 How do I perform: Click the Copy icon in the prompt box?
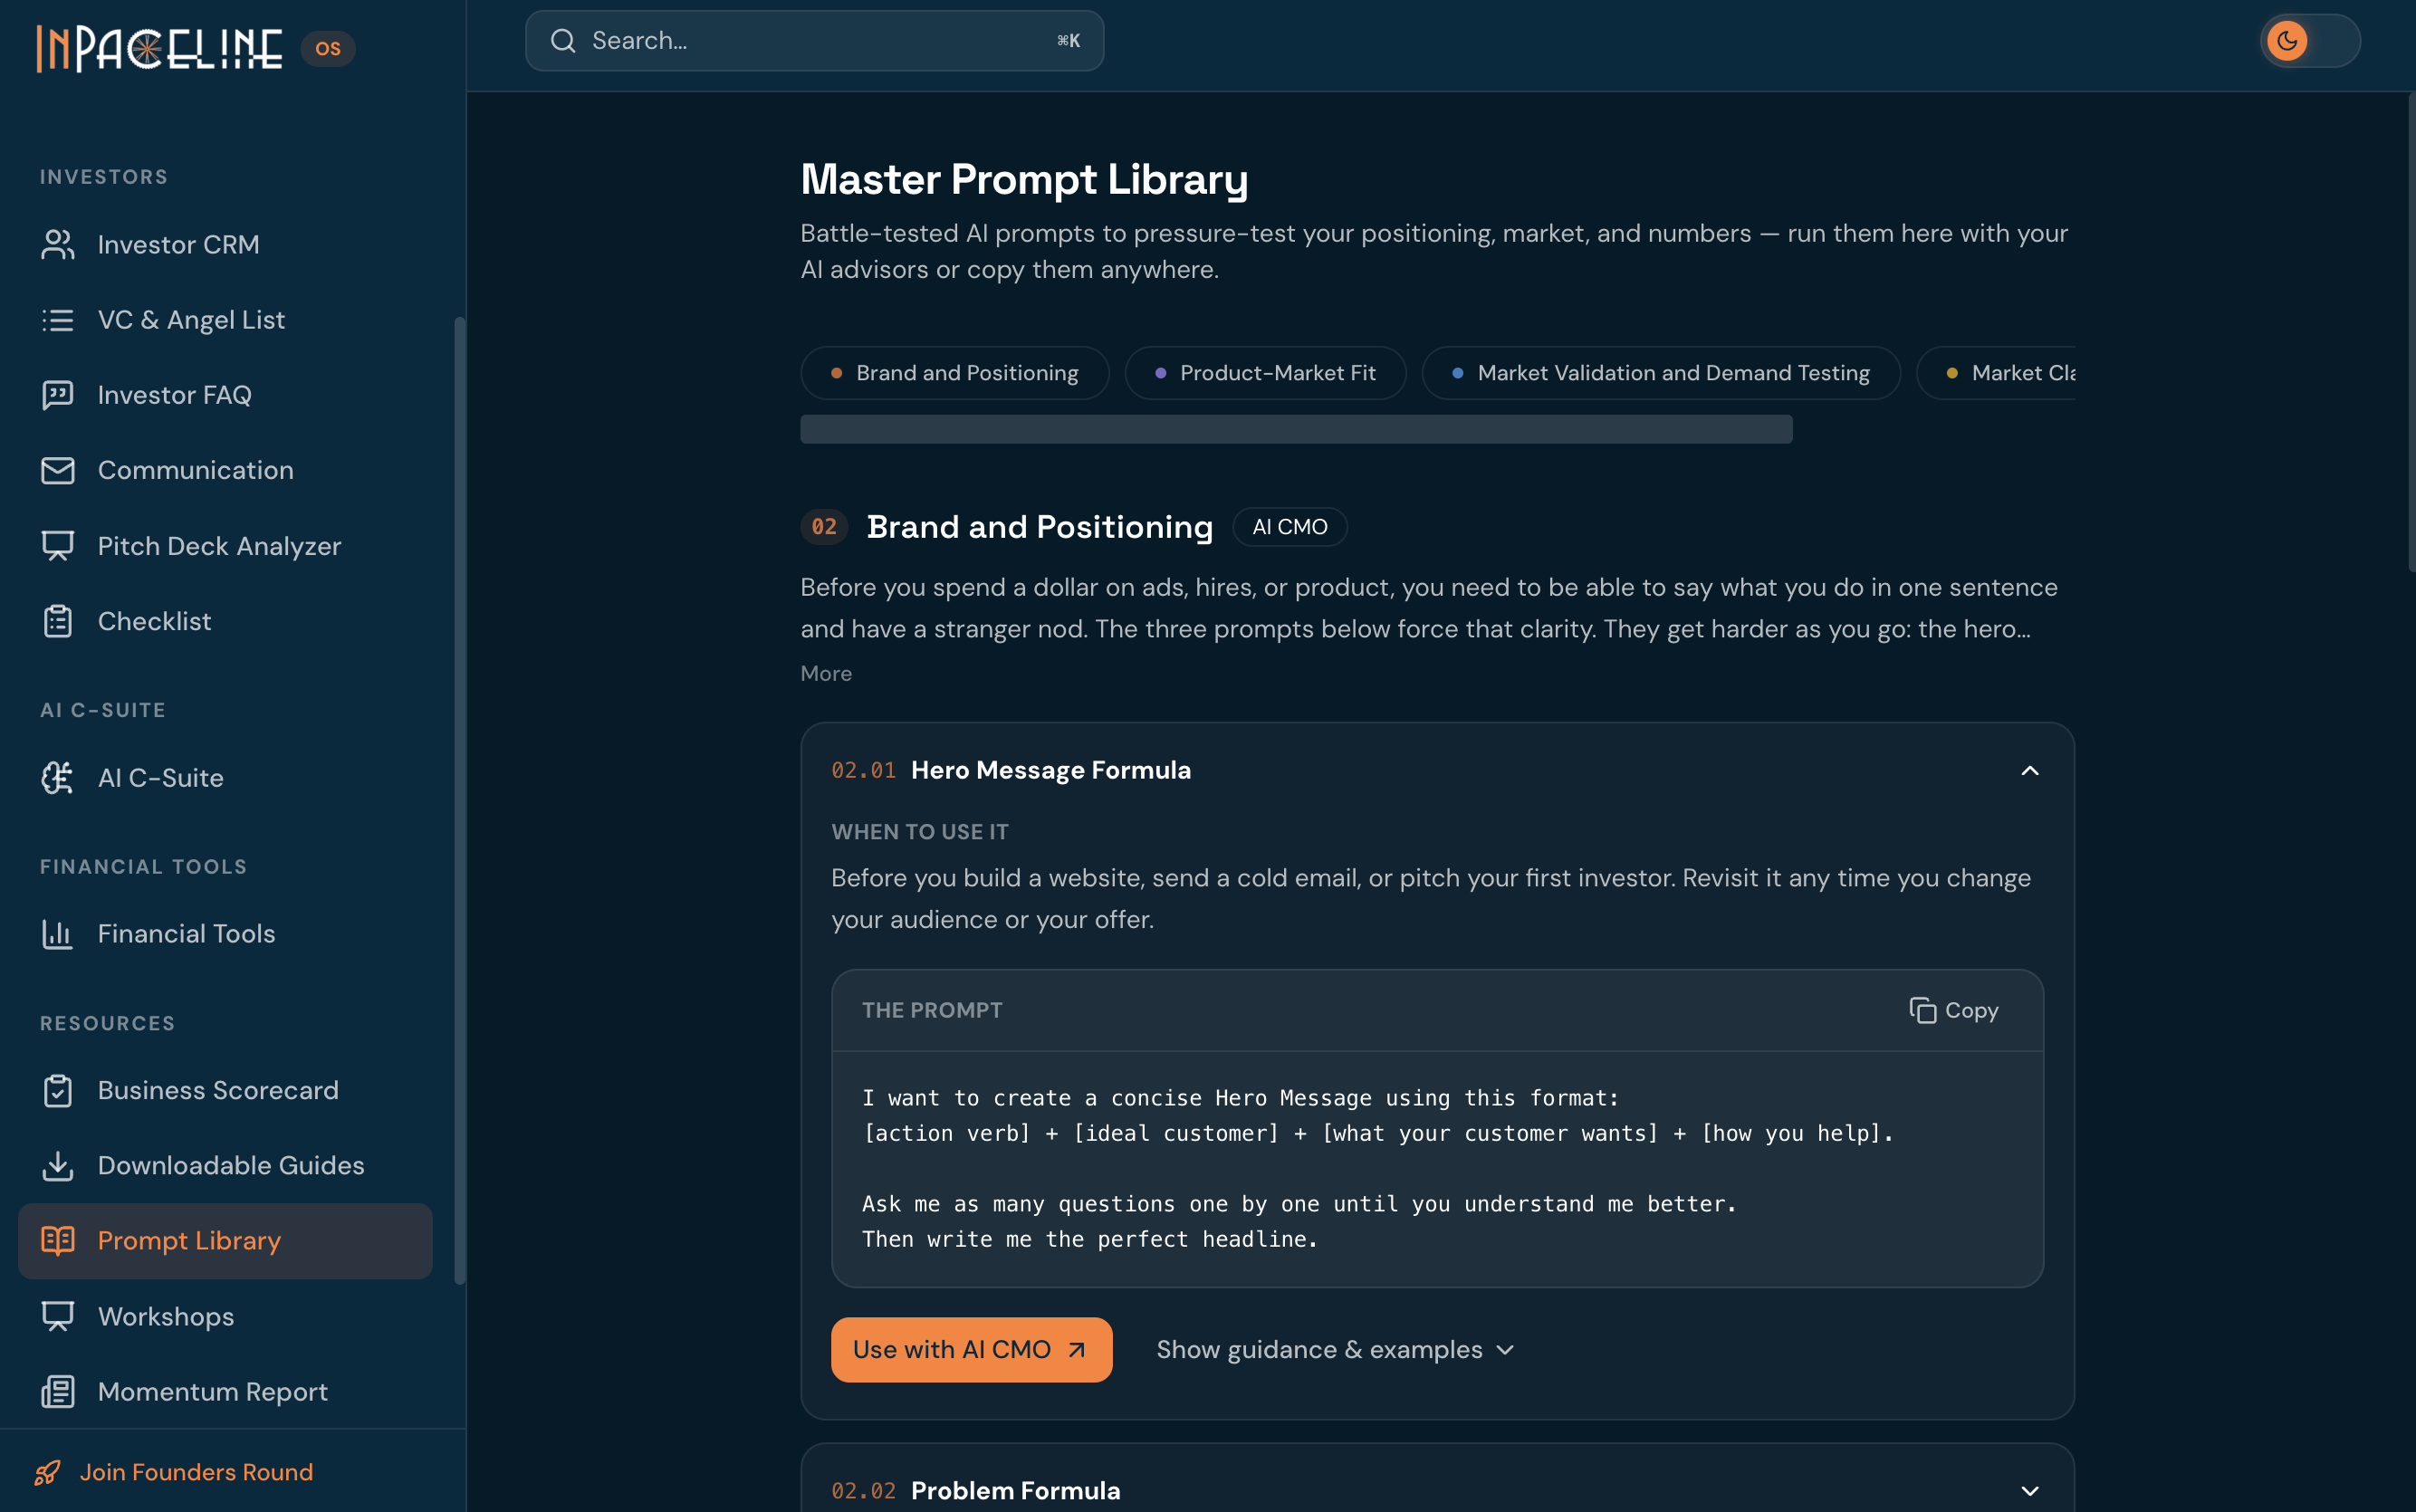pyautogui.click(x=1922, y=1010)
